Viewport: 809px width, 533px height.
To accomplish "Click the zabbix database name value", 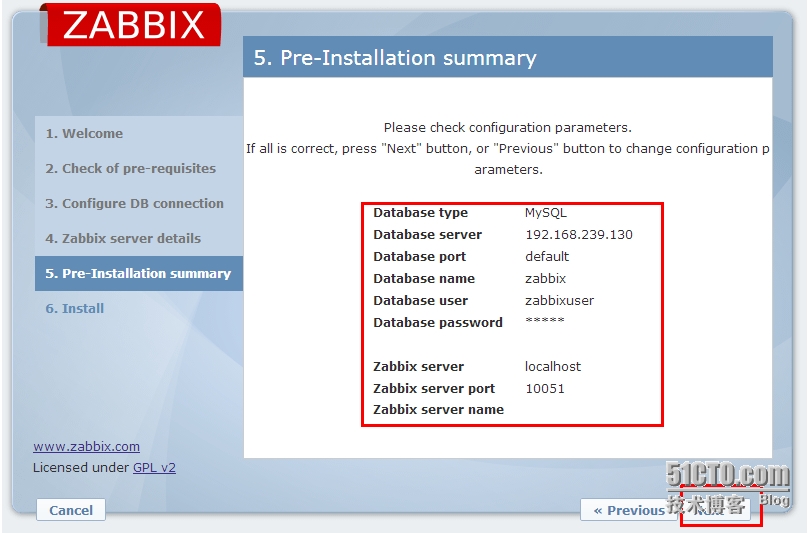I will point(545,279).
